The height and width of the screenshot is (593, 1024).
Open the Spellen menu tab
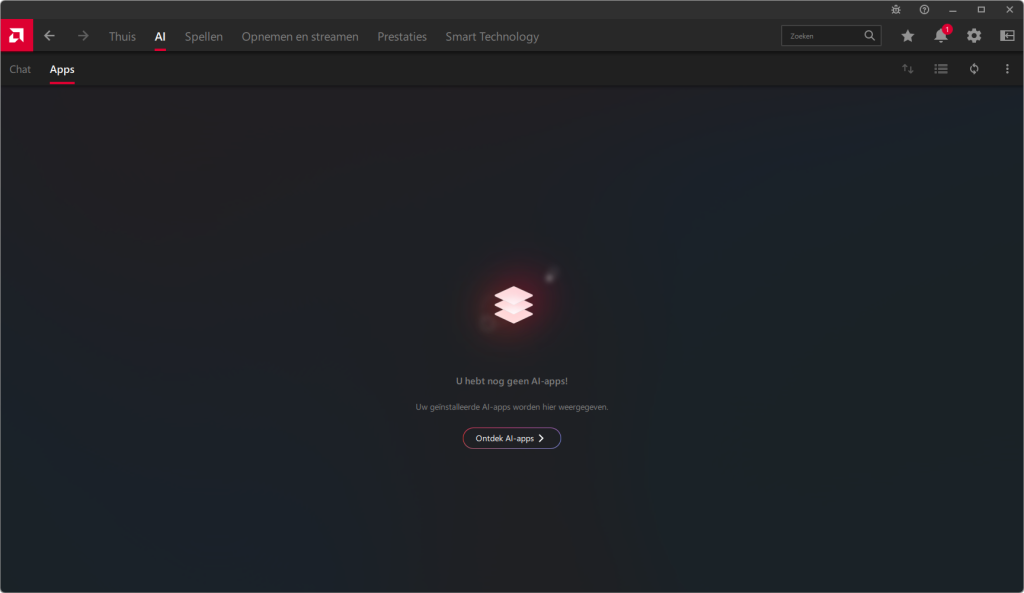click(x=204, y=37)
